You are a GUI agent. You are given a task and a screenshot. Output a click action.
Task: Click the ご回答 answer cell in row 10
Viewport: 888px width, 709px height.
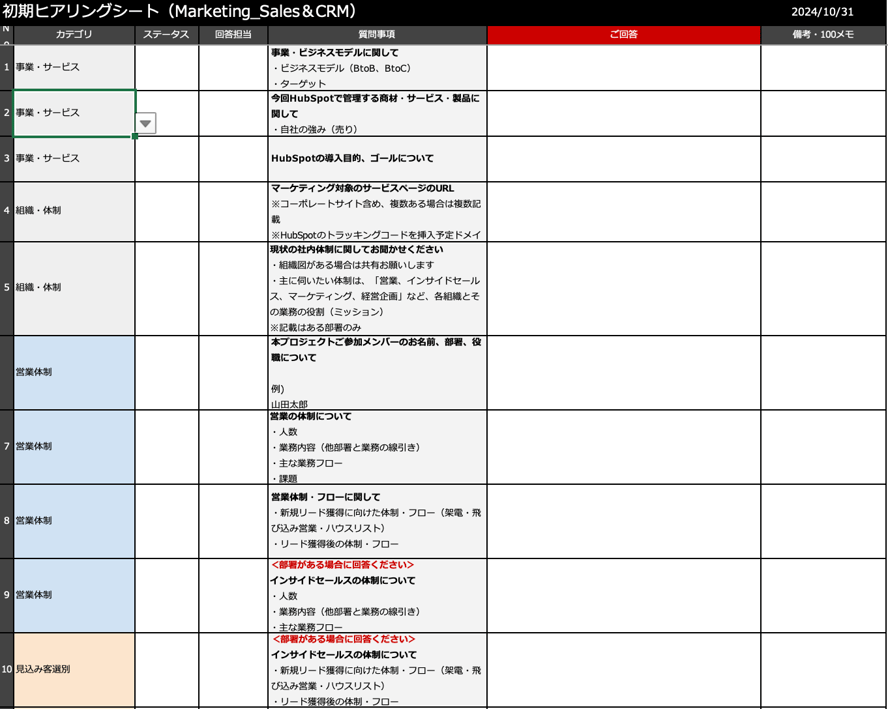[624, 669]
